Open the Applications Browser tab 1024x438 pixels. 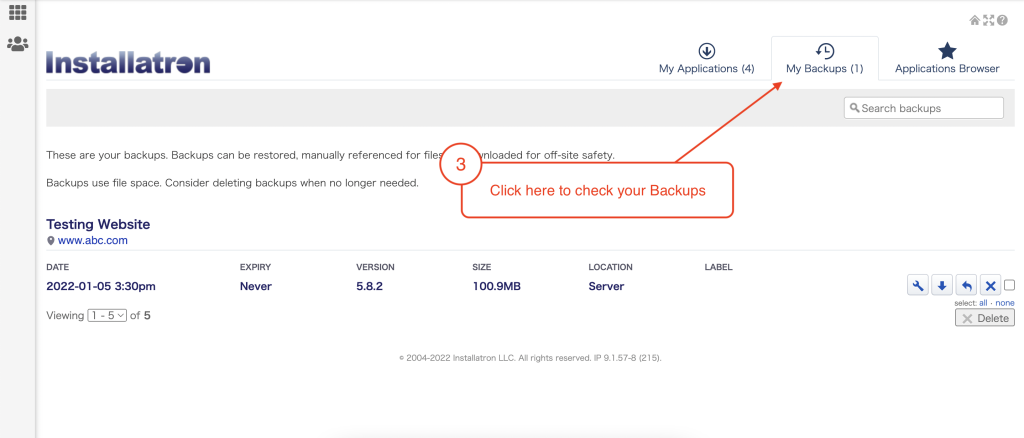coord(947,59)
